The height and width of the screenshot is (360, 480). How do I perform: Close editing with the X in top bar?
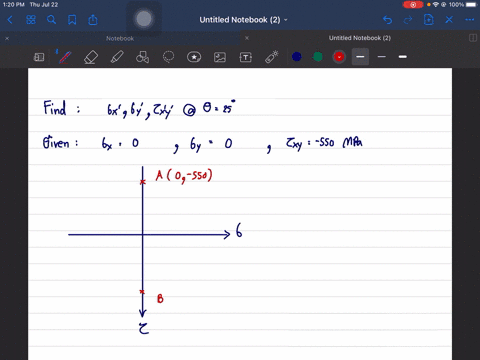tap(449, 20)
